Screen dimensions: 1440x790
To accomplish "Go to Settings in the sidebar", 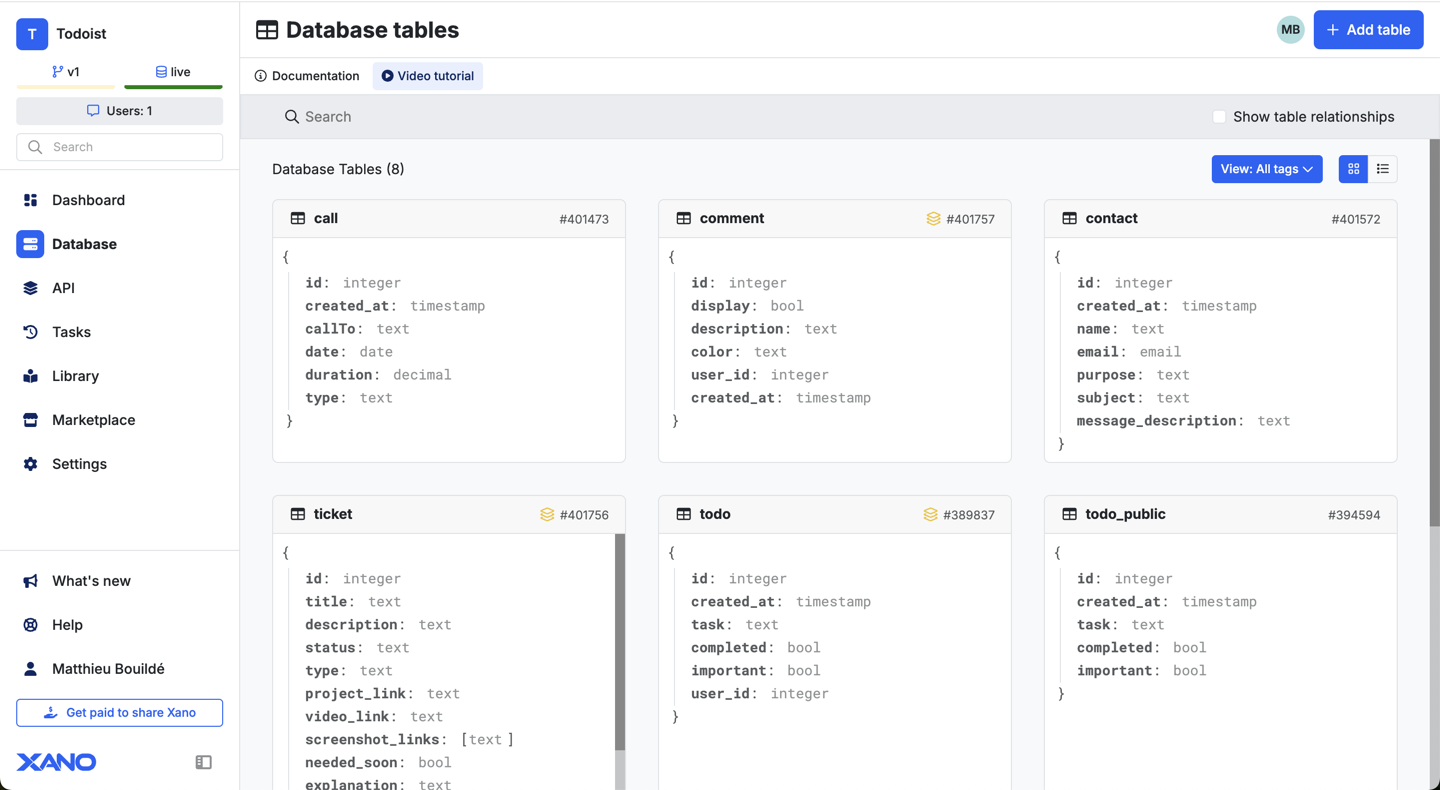I will coord(80,464).
